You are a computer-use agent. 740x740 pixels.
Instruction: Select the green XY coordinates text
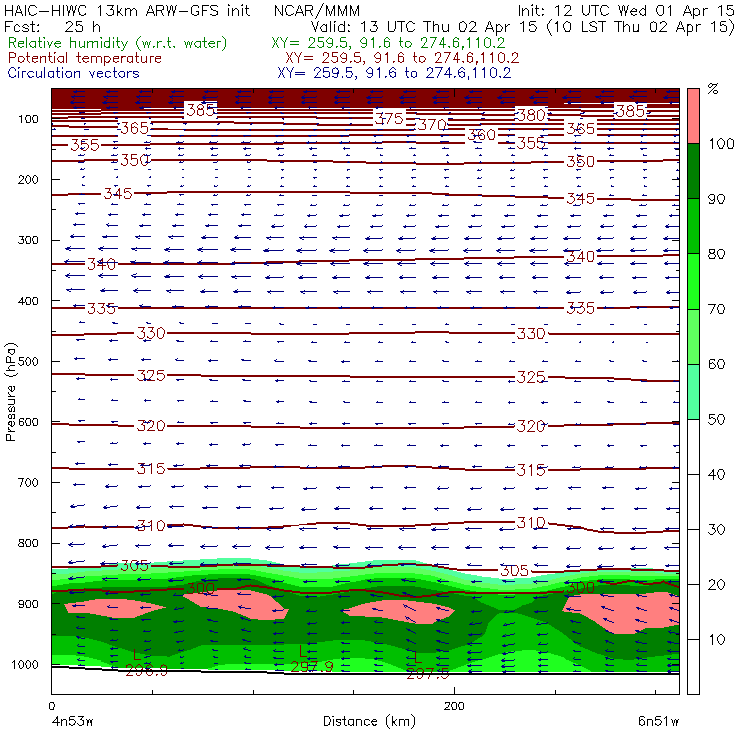(388, 43)
